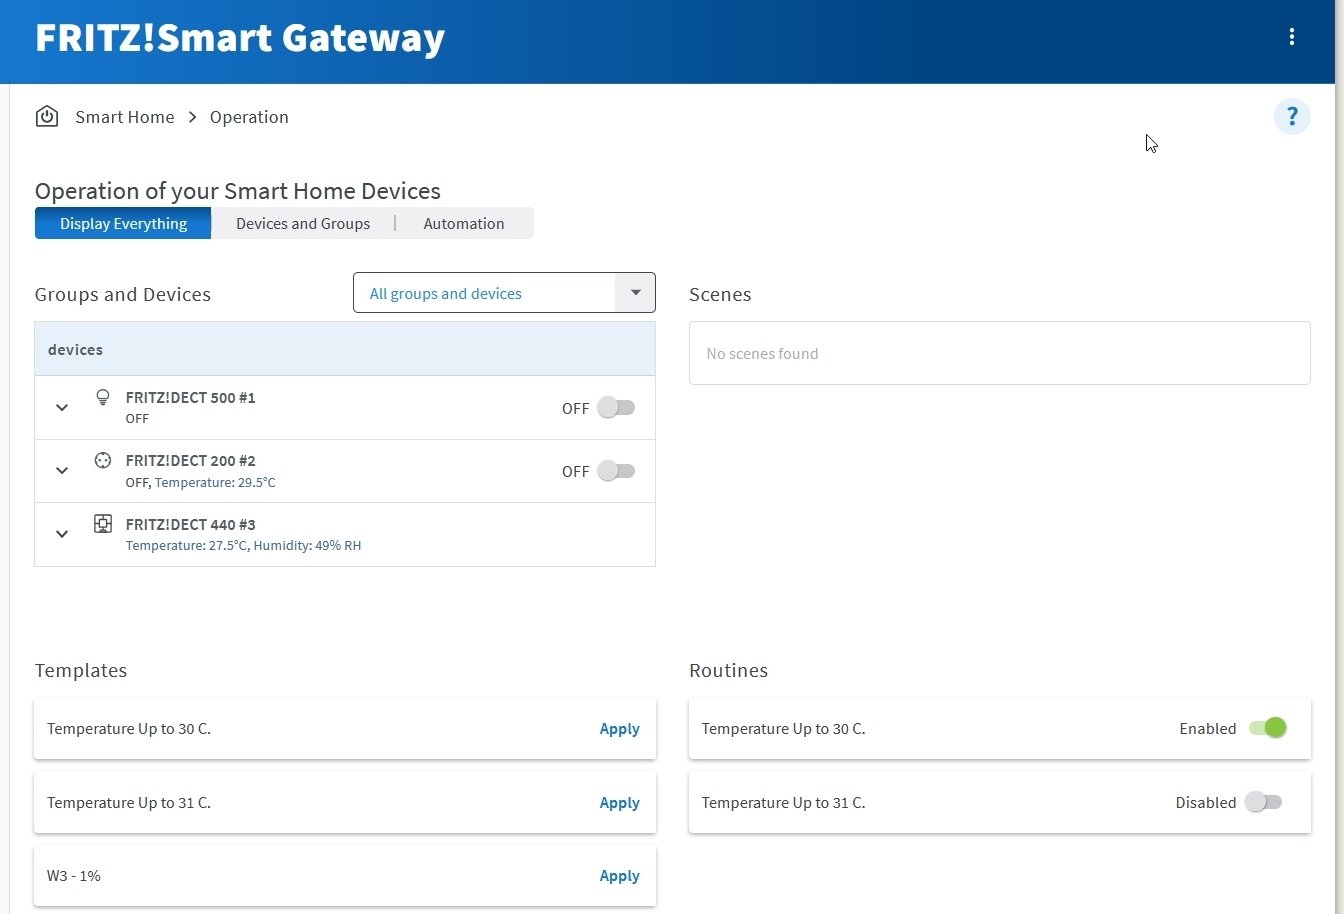
Task: Click the Scenes section heading
Action: tap(720, 294)
